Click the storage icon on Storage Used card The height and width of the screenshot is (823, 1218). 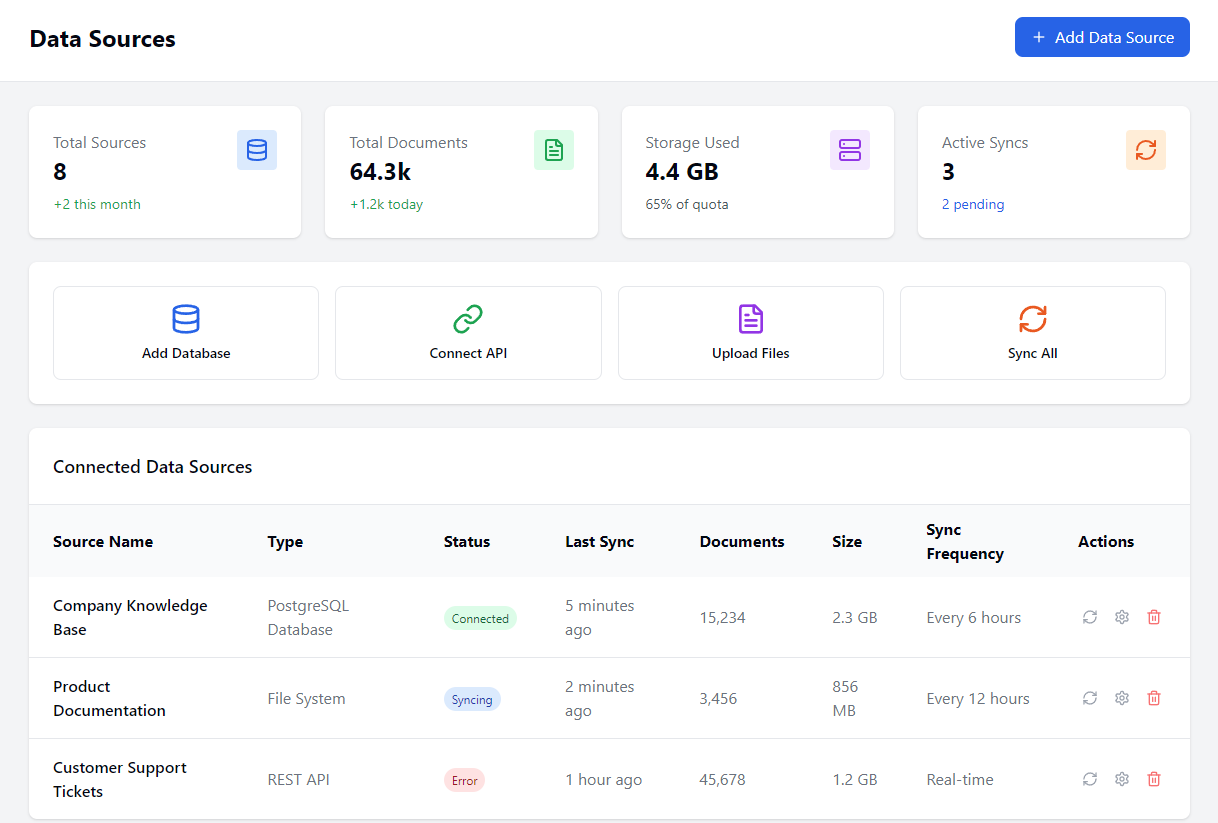pos(849,150)
